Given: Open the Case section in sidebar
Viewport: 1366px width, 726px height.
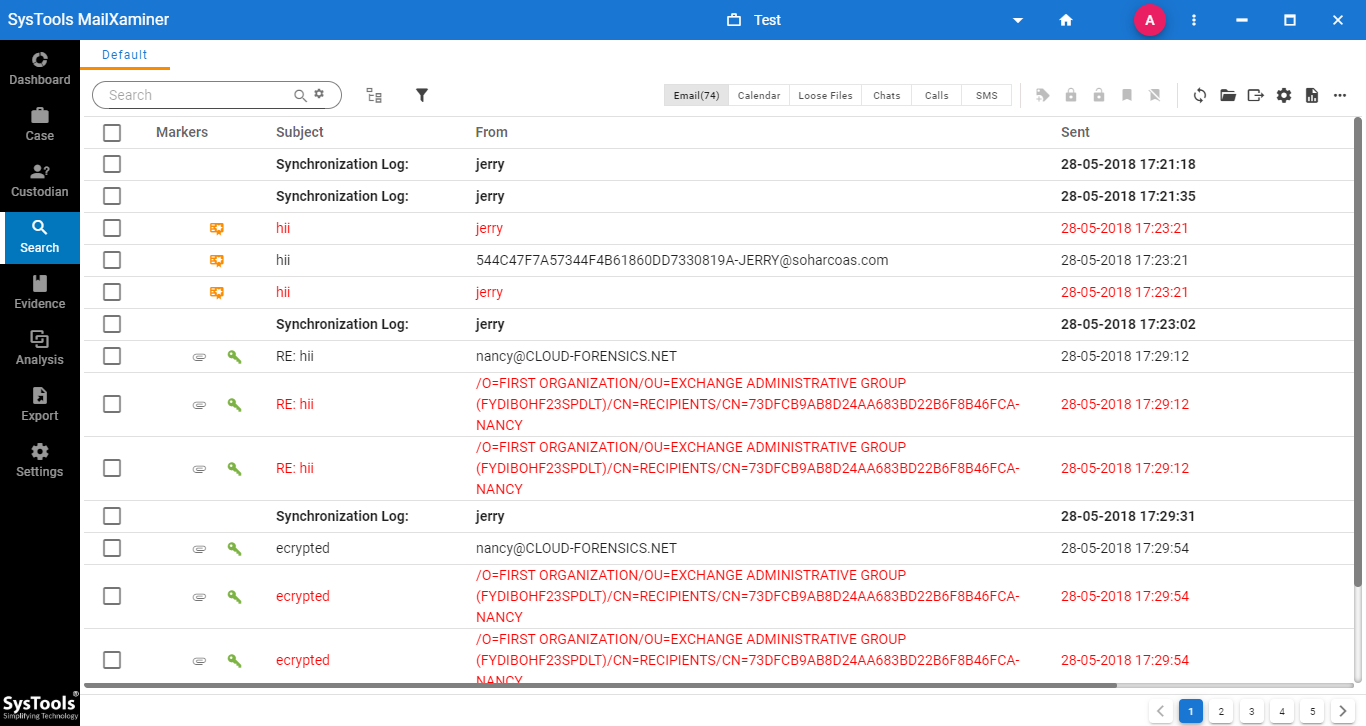Looking at the screenshot, I should click(x=40, y=124).
